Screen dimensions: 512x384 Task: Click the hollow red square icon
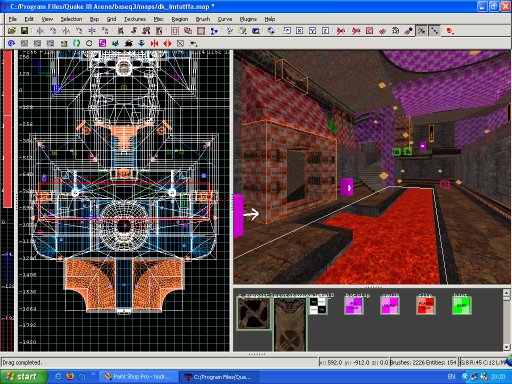click(201, 31)
